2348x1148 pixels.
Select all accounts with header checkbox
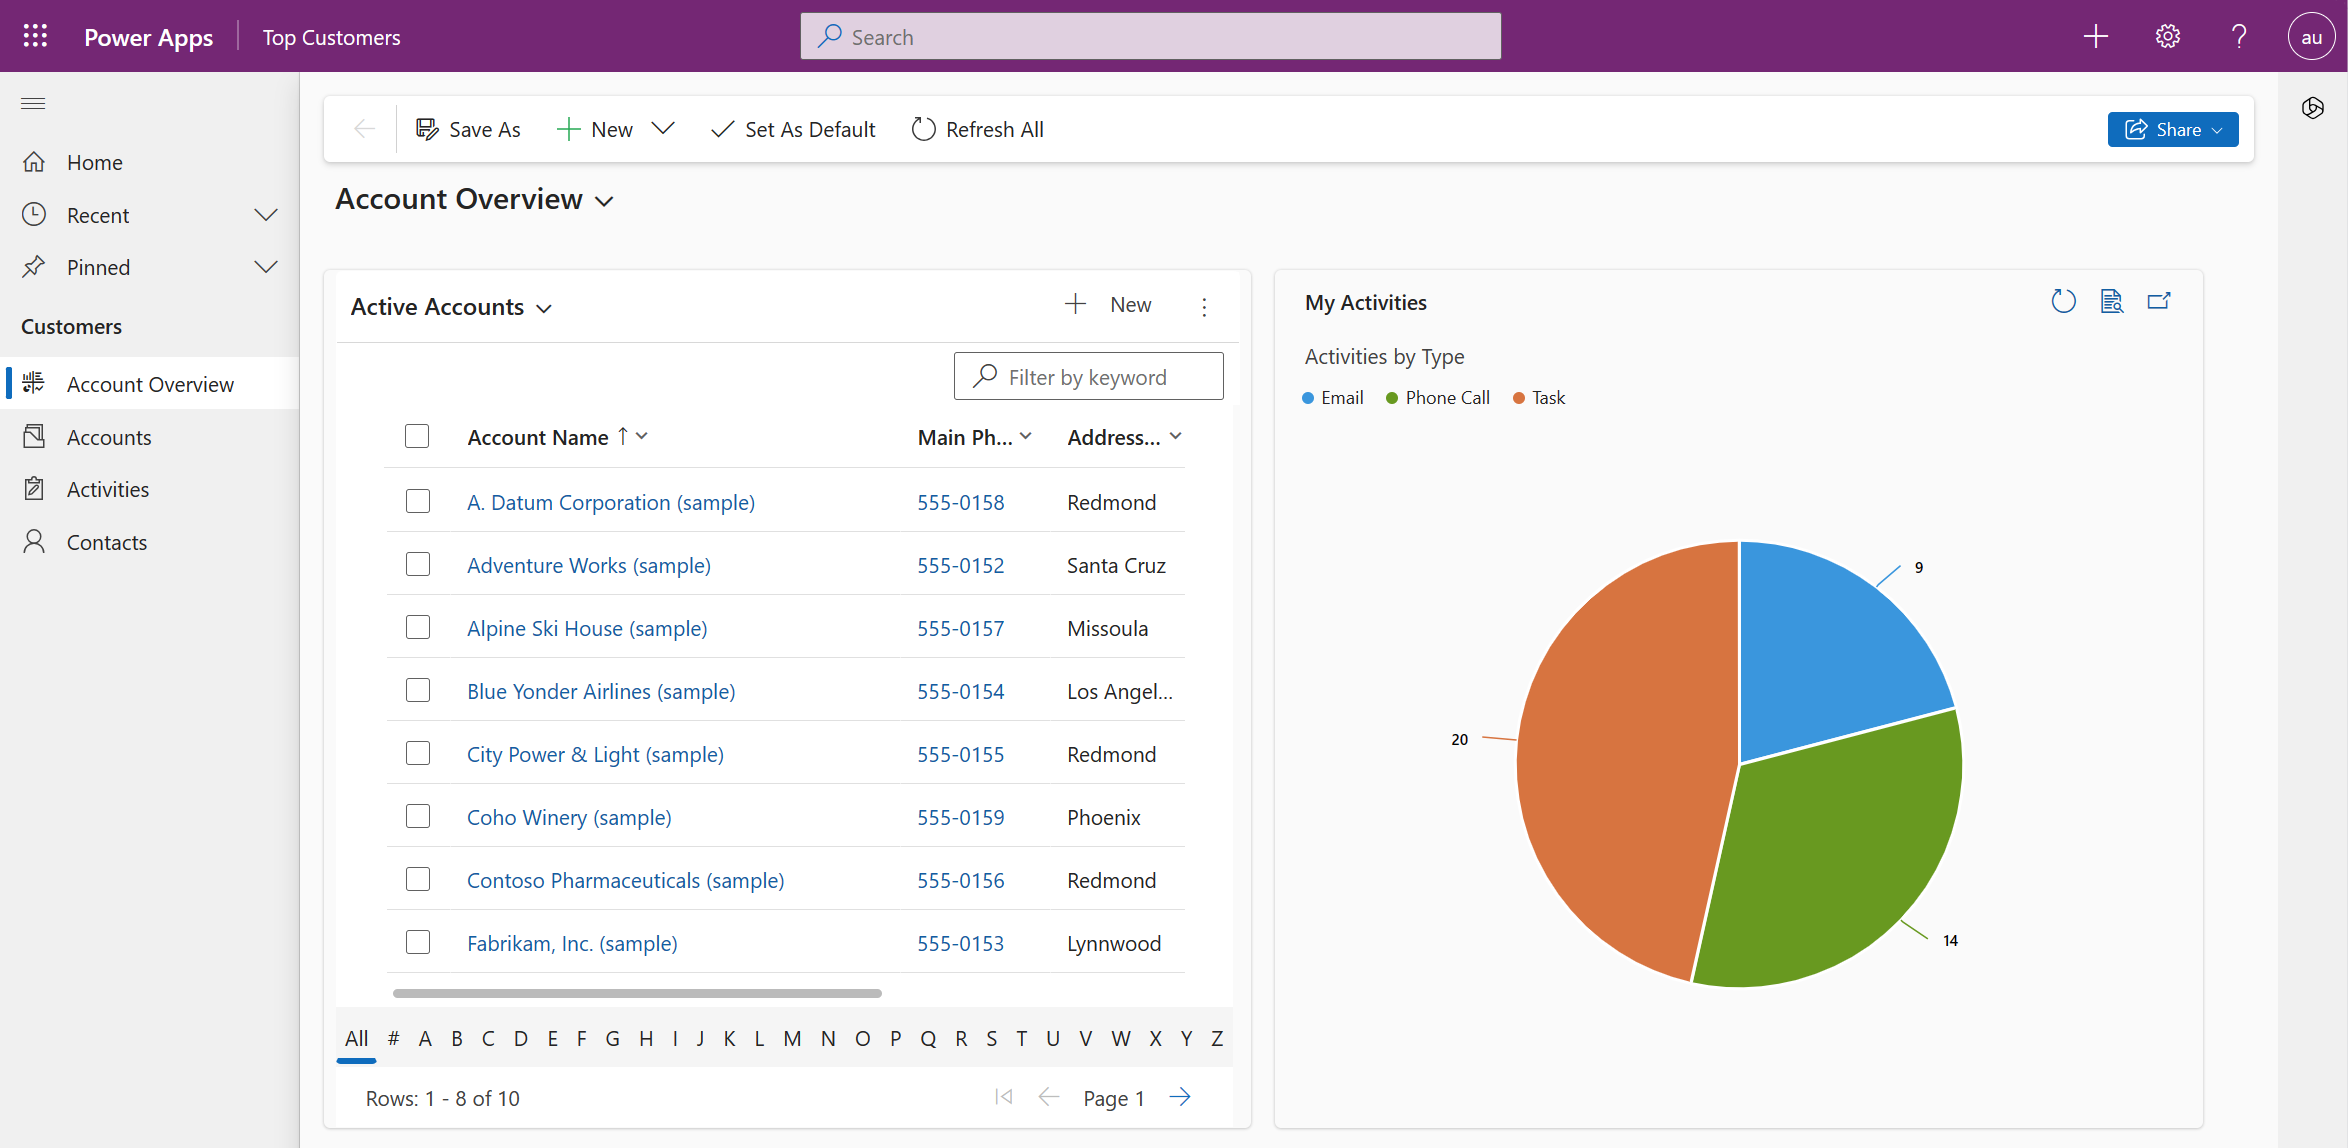[417, 436]
